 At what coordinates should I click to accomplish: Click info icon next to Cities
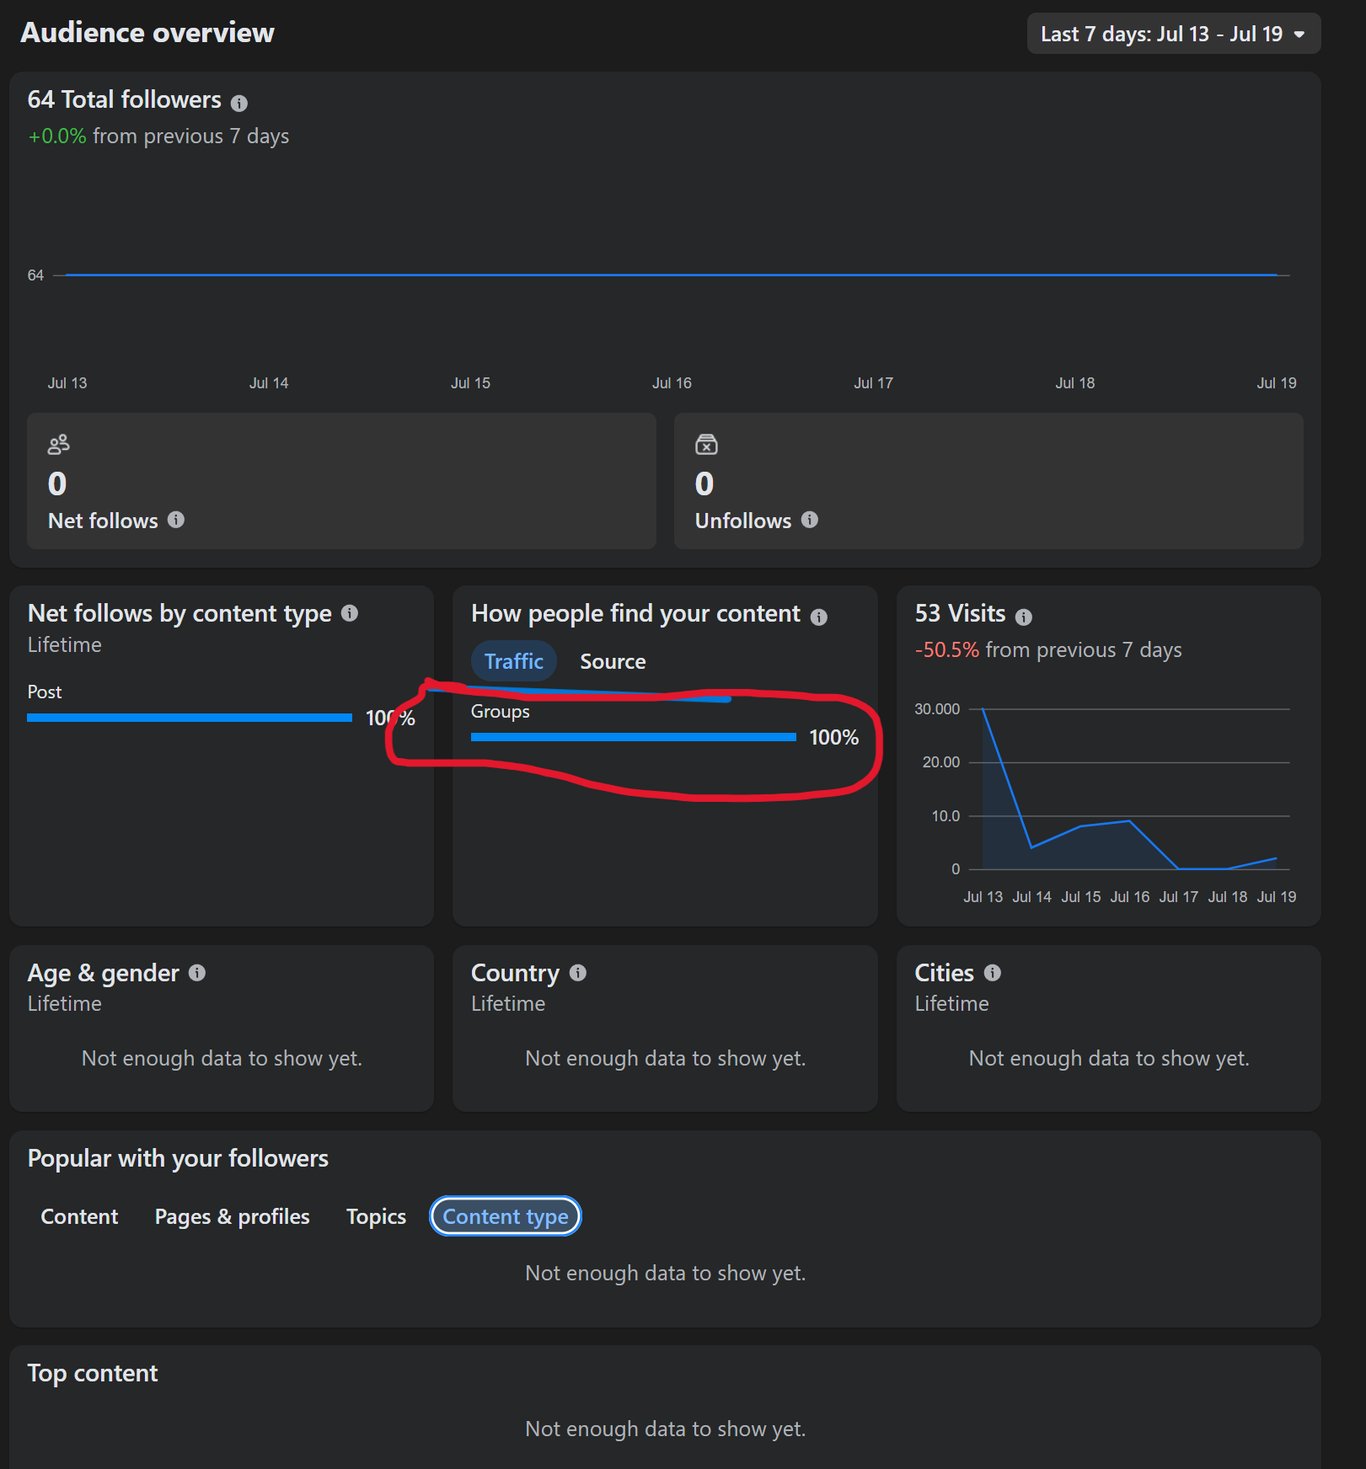click(x=992, y=973)
